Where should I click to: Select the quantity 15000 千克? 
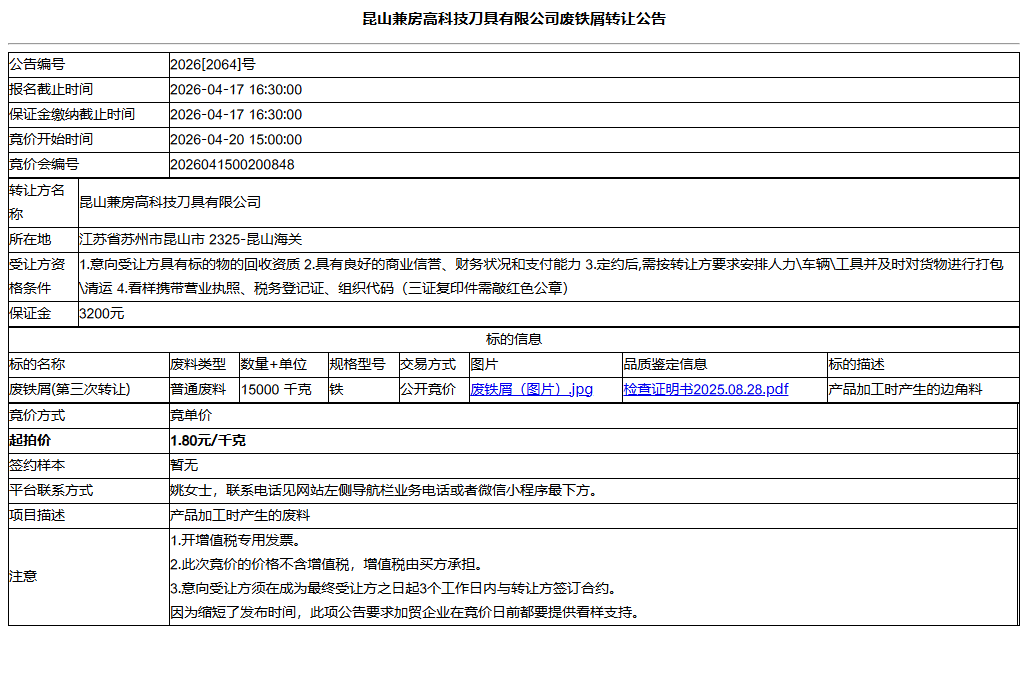pos(276,389)
